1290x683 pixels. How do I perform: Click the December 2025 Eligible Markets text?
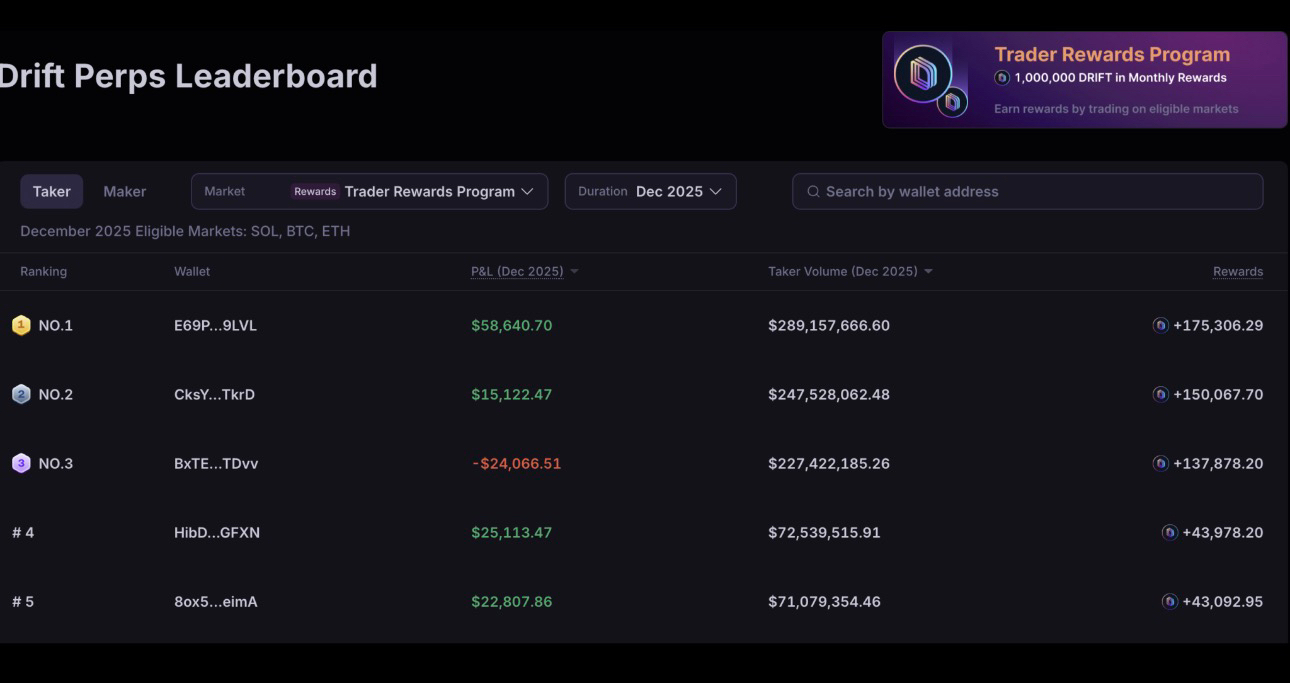185,231
